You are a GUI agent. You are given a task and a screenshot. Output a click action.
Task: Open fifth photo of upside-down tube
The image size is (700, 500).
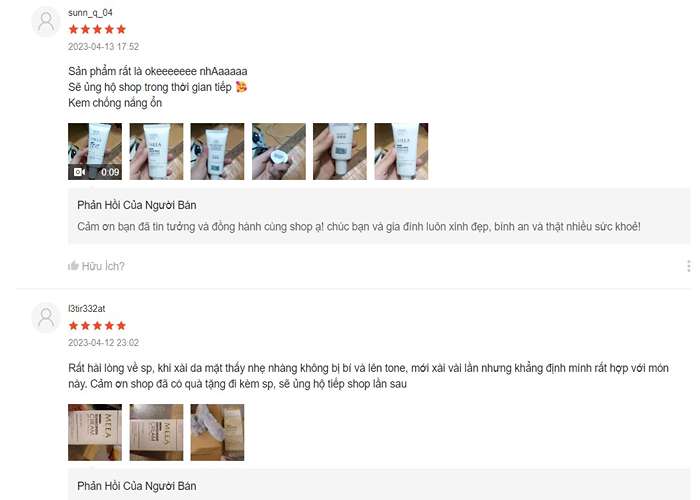[340, 151]
